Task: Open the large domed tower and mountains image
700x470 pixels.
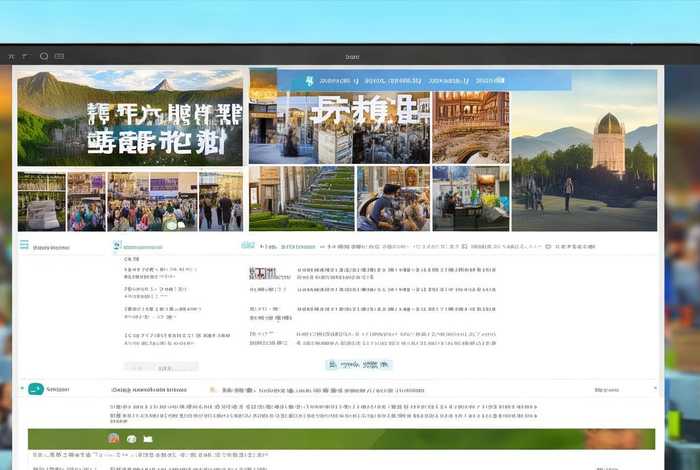Action: pyautogui.click(x=584, y=150)
